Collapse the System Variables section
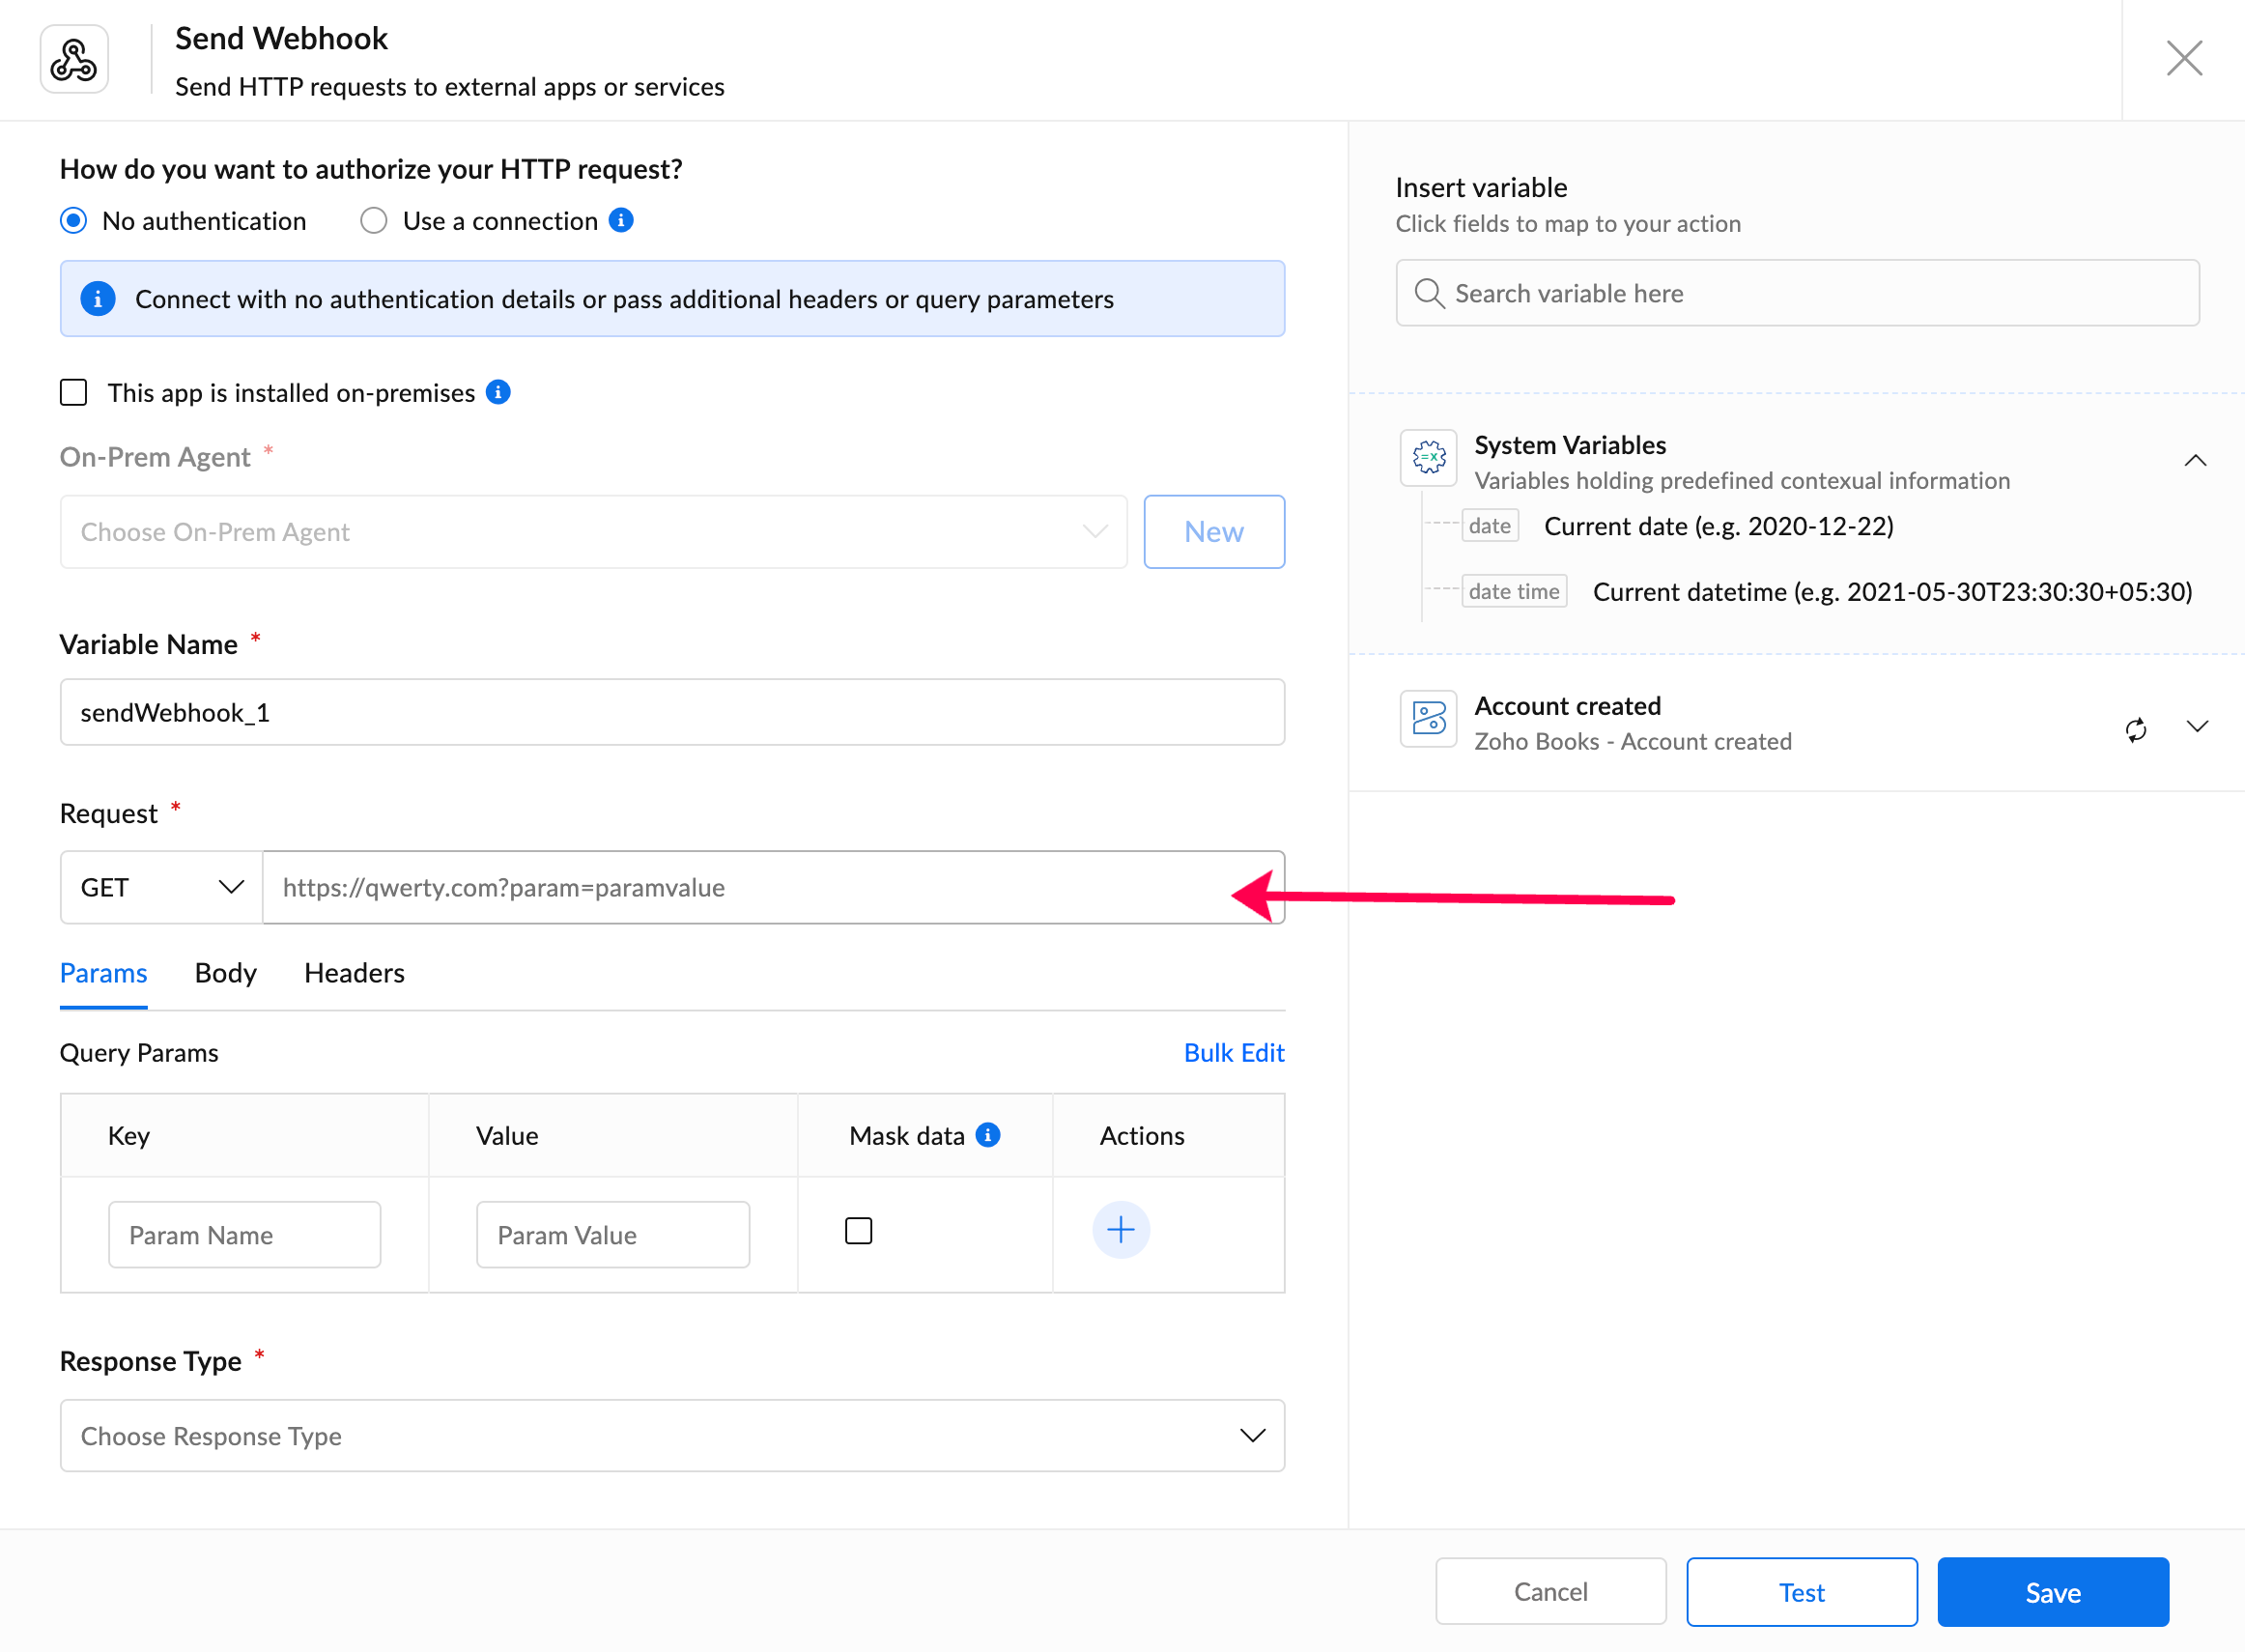The image size is (2245, 1652). 2194,460
